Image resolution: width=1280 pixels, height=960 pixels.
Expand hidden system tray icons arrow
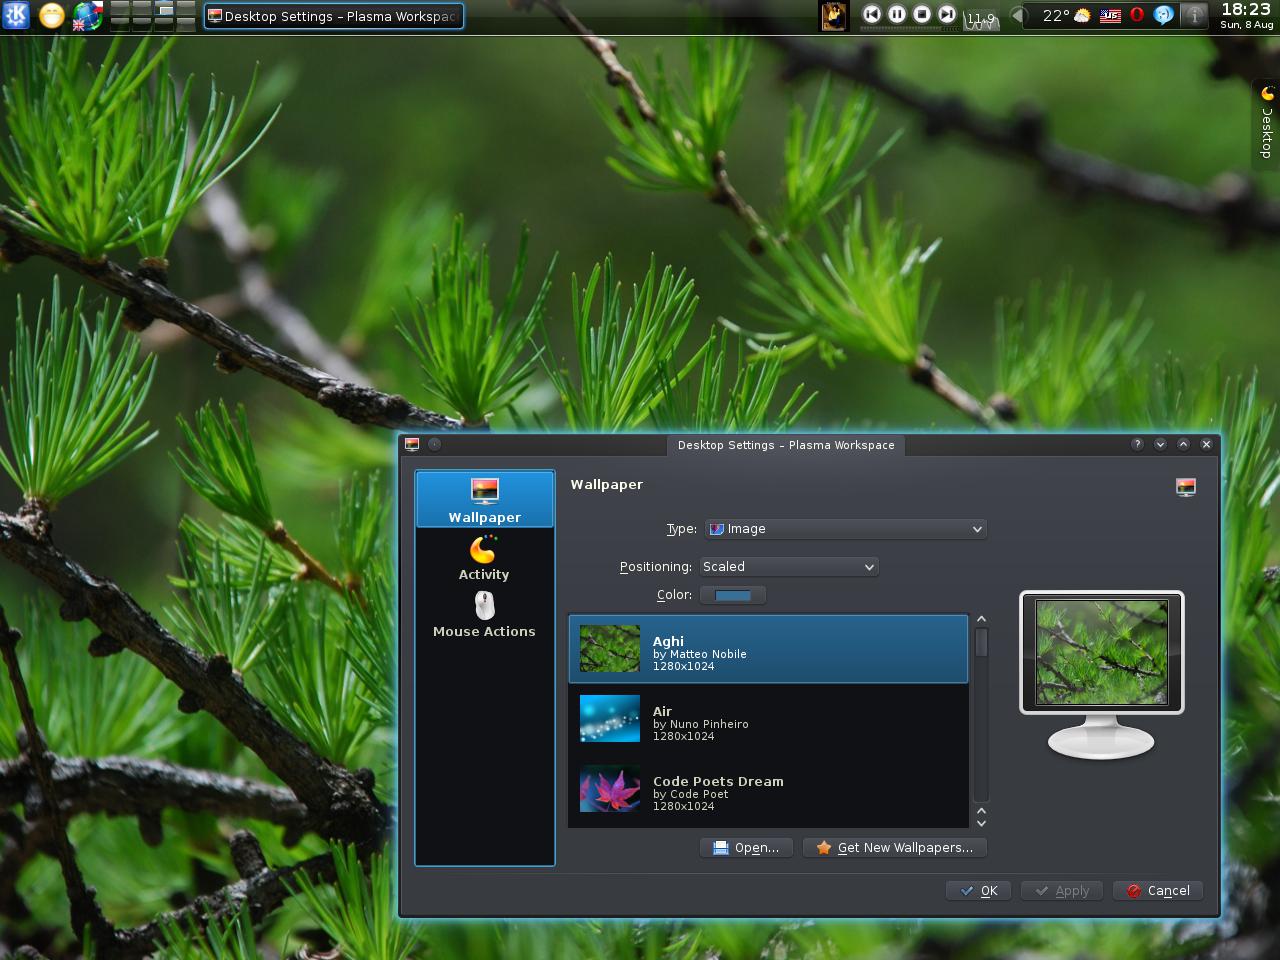coord(1018,15)
